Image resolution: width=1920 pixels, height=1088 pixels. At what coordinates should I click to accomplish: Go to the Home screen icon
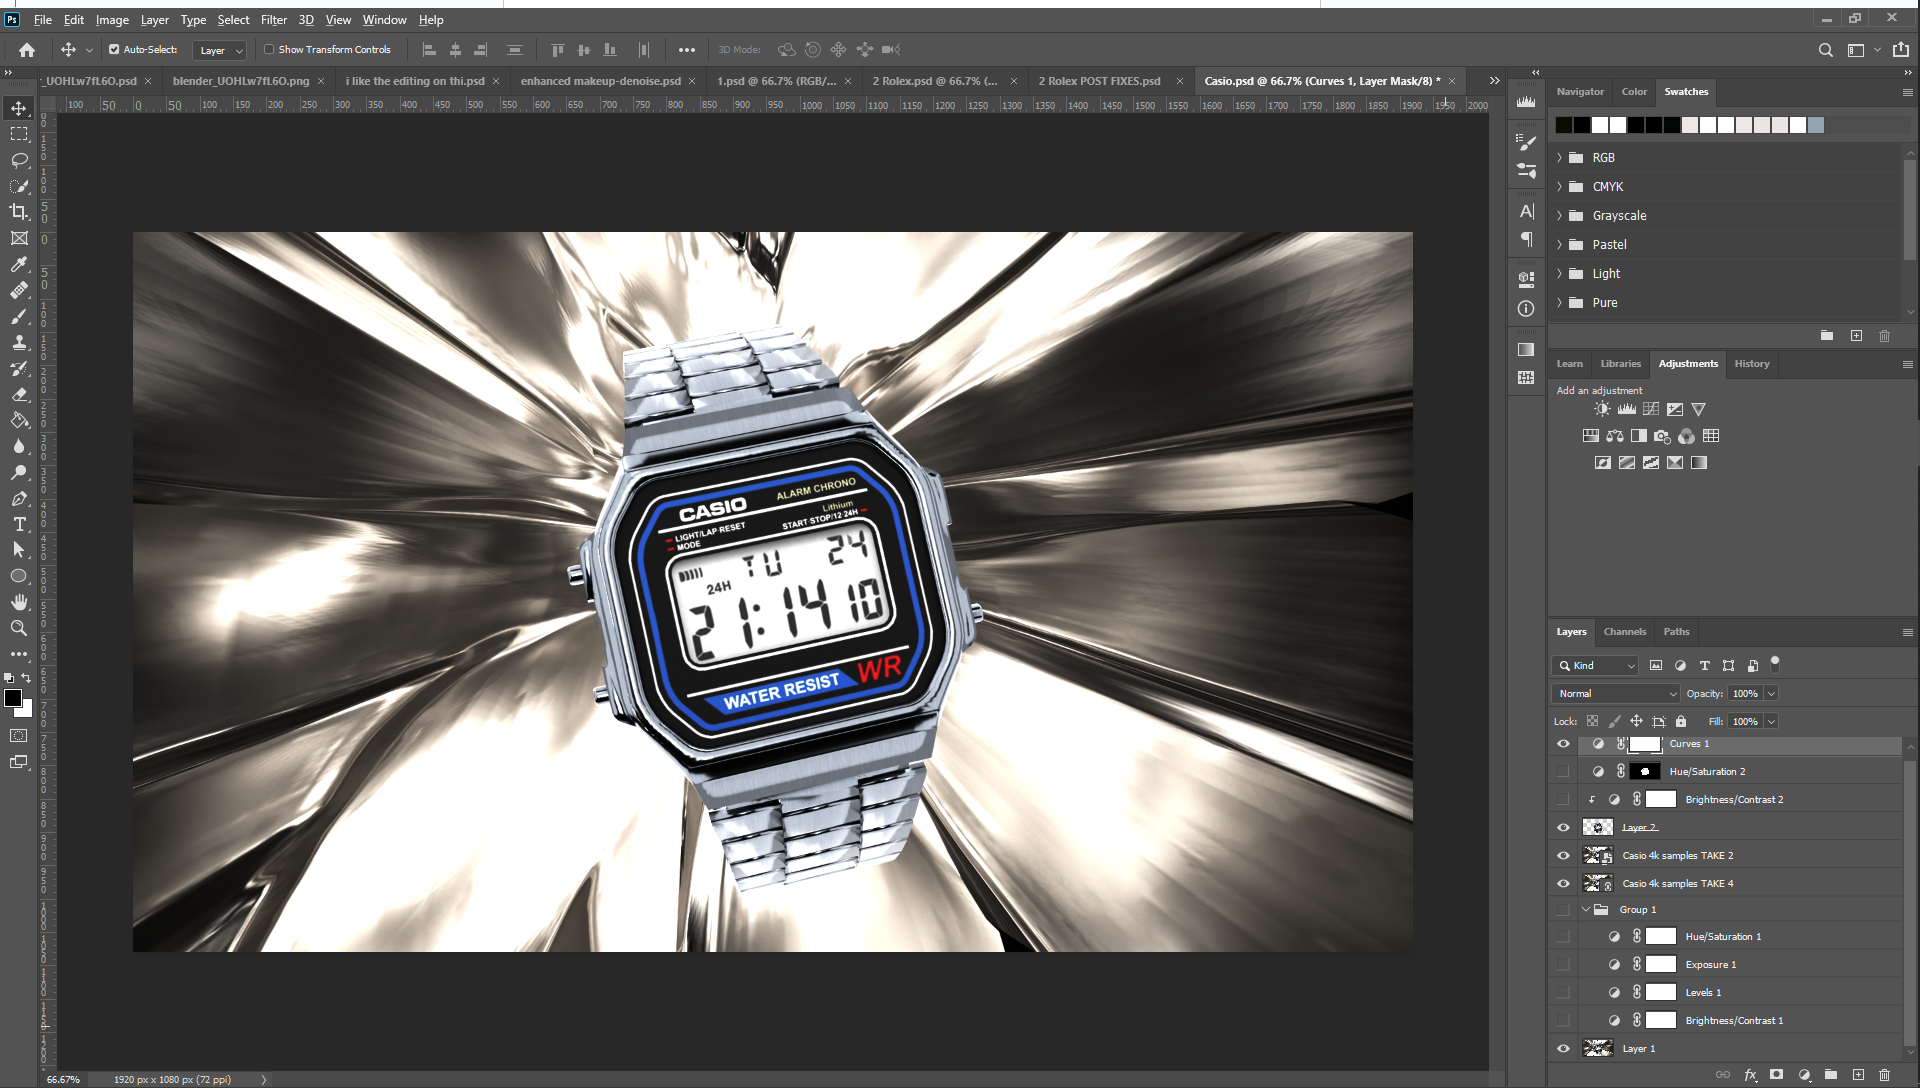tap(27, 50)
